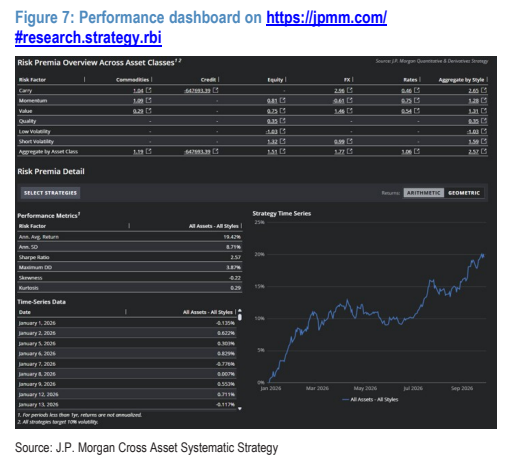Click the pop-out icon beside Short Volatility FX 0.99
The image size is (511, 462).
pos(349,141)
